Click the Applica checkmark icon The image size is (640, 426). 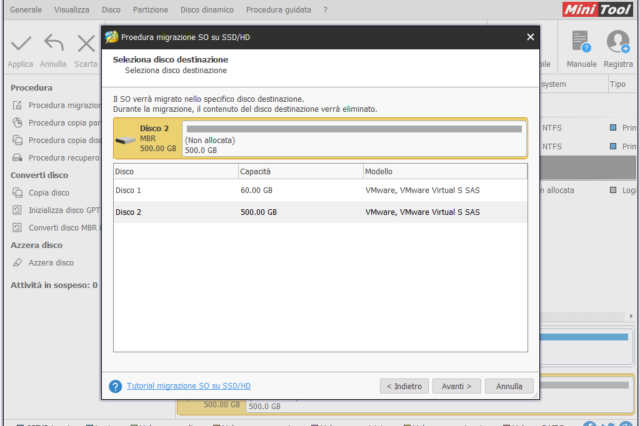pos(20,43)
